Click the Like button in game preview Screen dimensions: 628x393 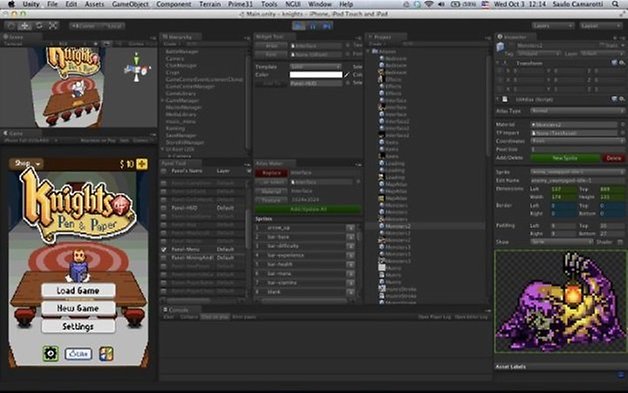click(78, 354)
